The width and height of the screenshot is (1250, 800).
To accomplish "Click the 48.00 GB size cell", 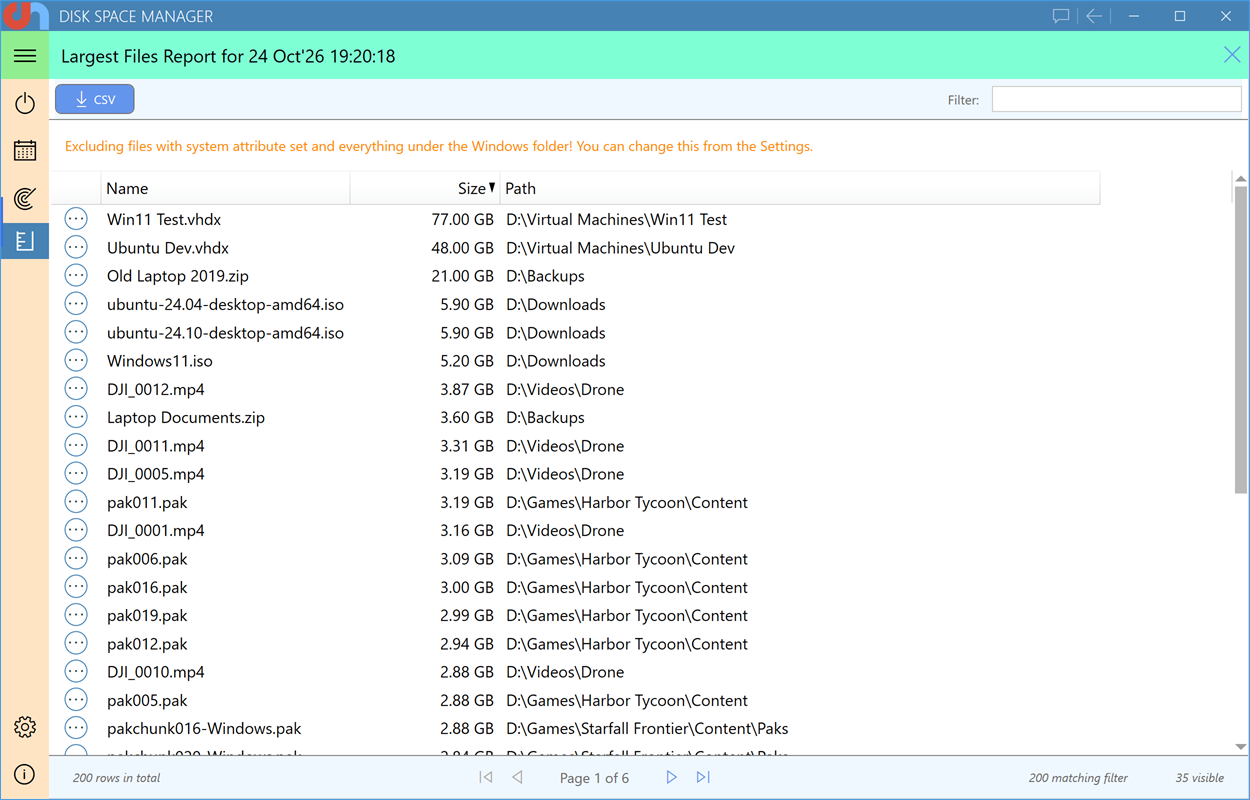I will coord(462,247).
